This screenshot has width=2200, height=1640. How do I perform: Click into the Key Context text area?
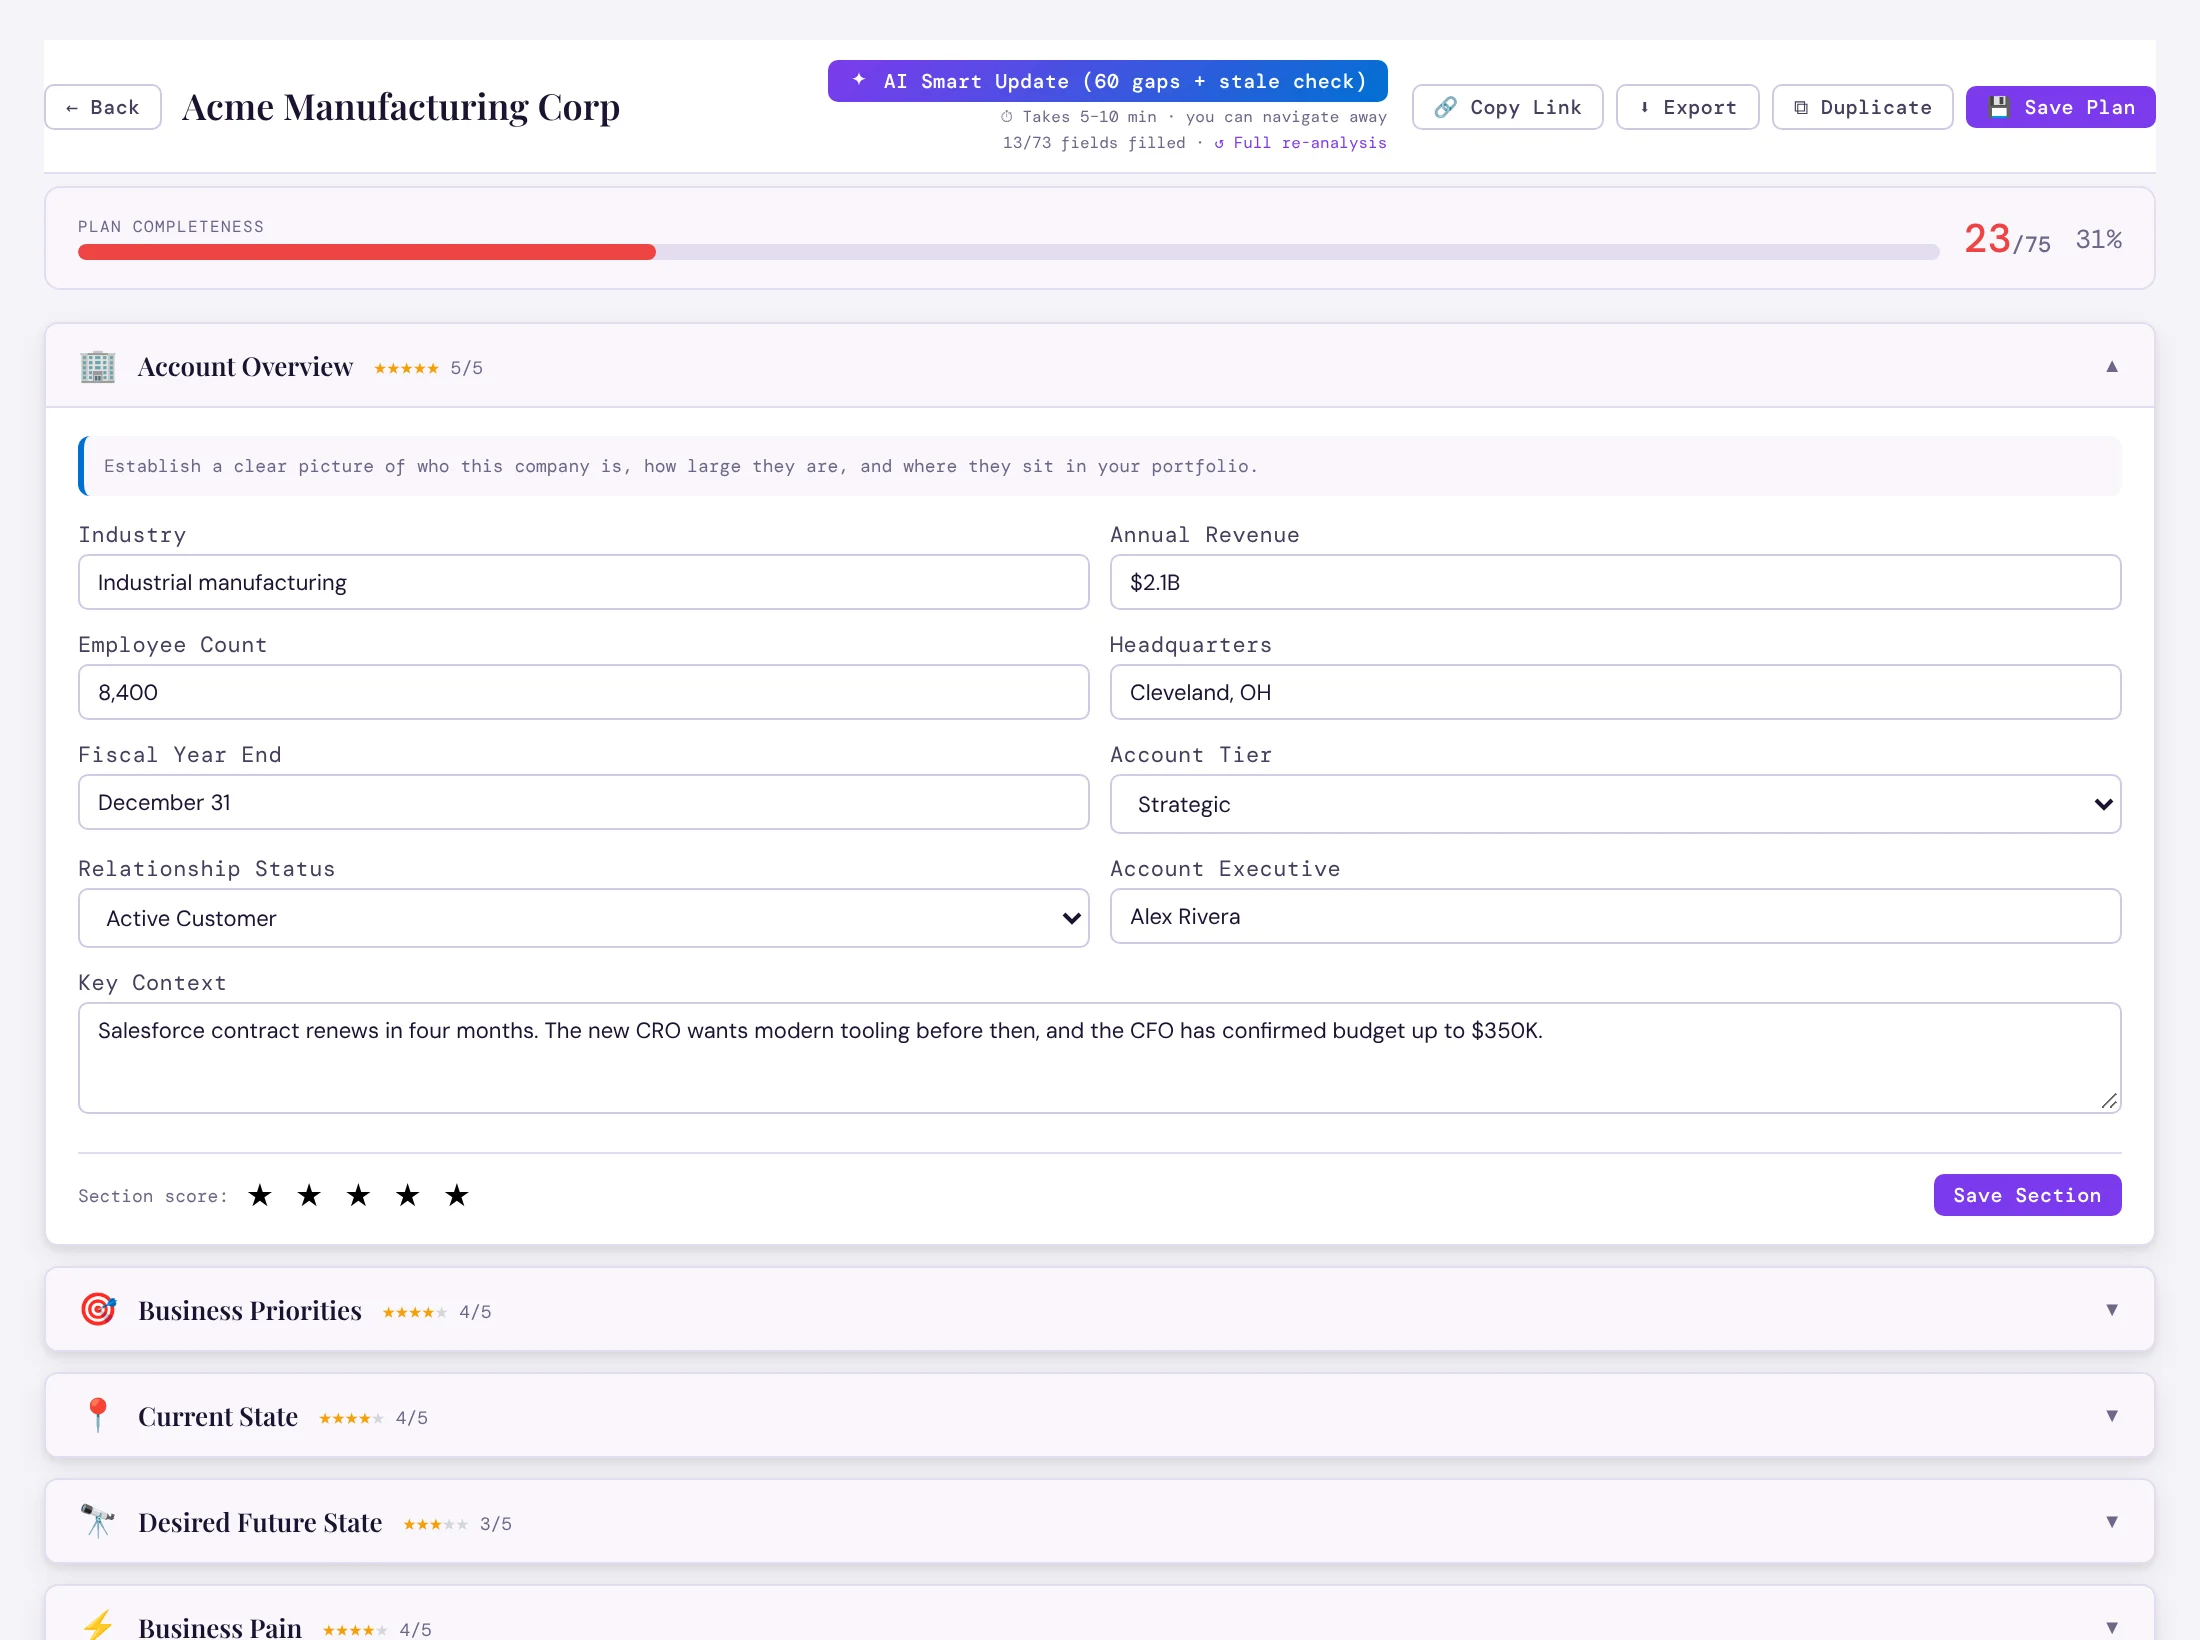pos(1099,1058)
